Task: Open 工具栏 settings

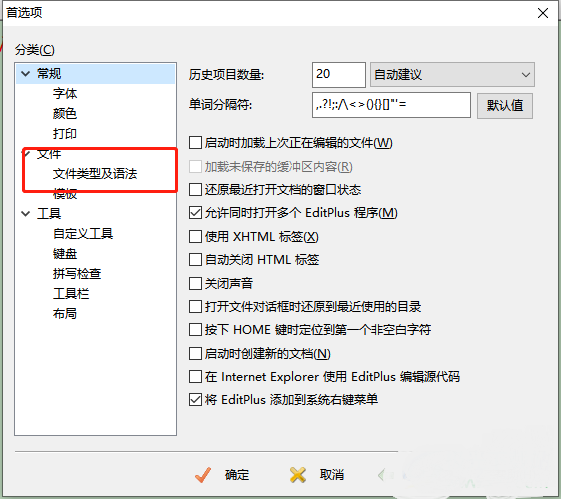Action: click(x=71, y=294)
